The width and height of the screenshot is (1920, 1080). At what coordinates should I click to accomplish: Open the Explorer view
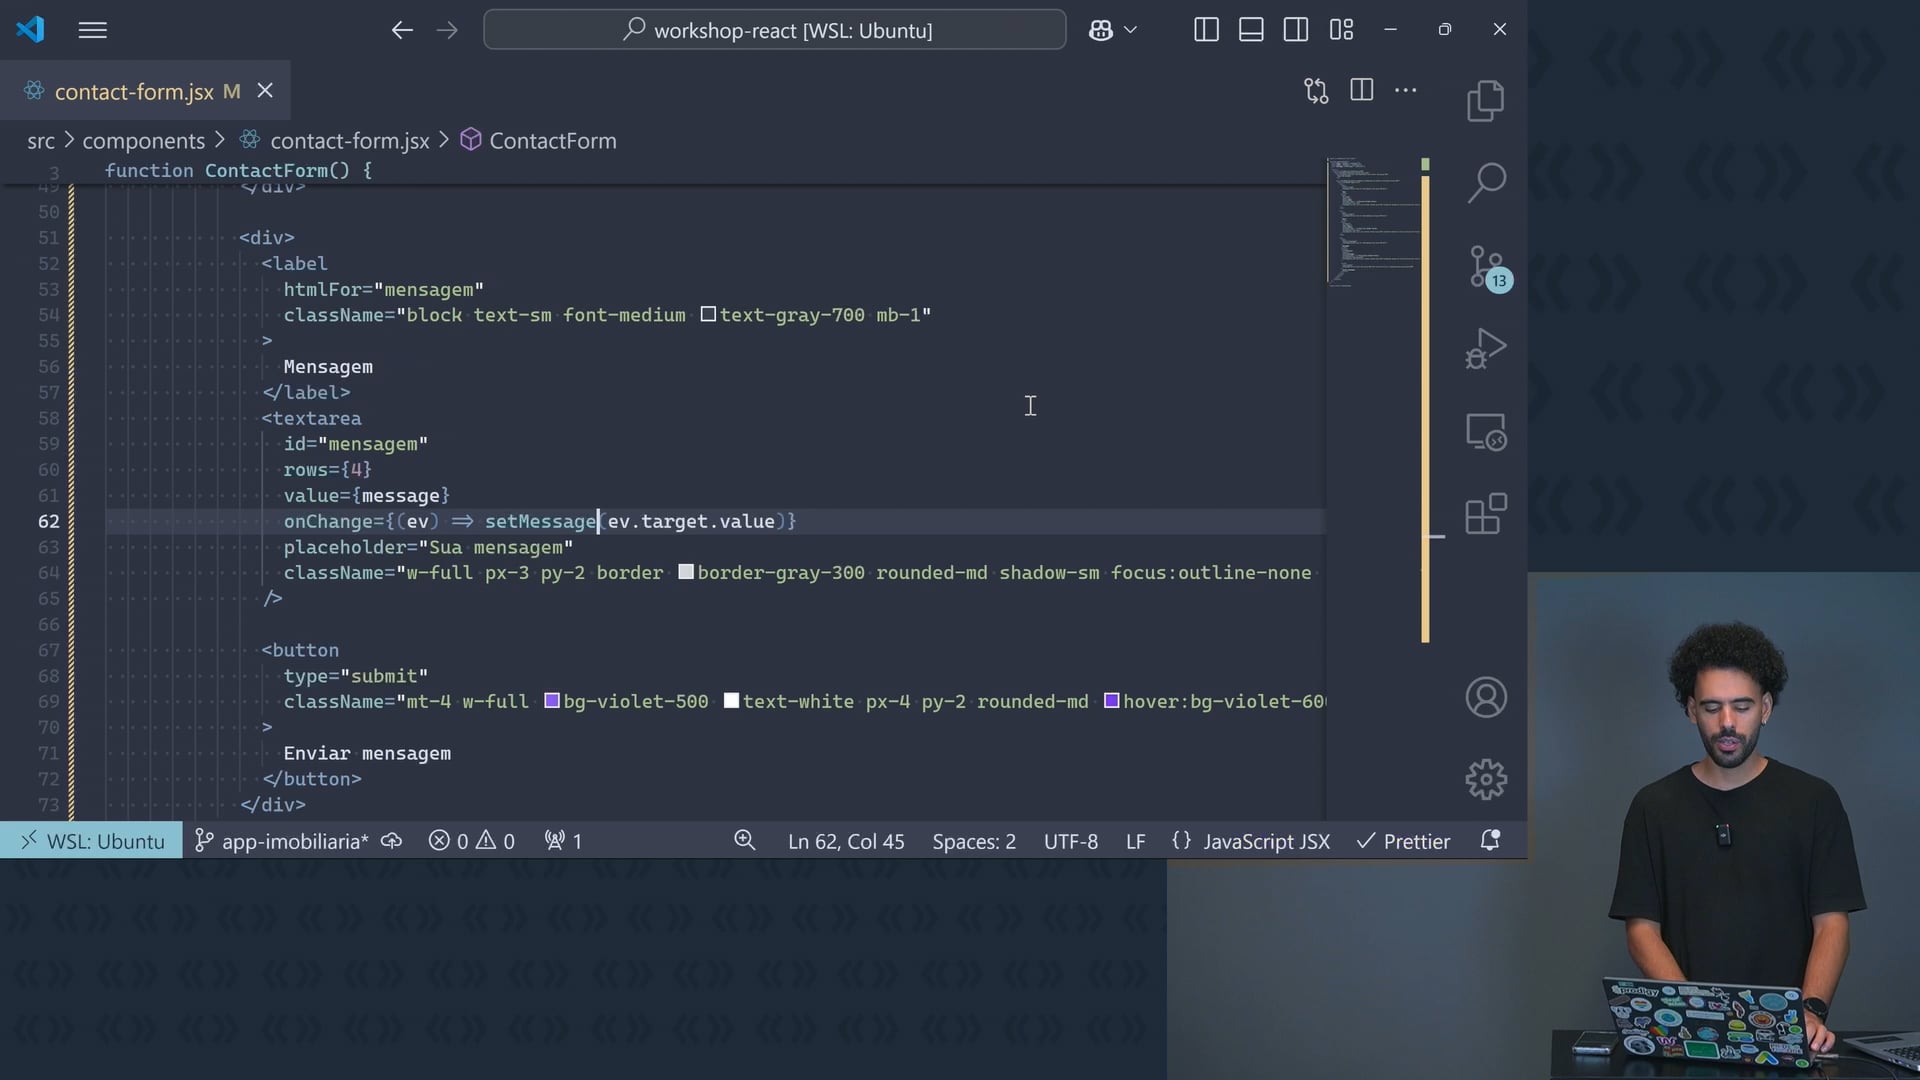(x=1486, y=100)
